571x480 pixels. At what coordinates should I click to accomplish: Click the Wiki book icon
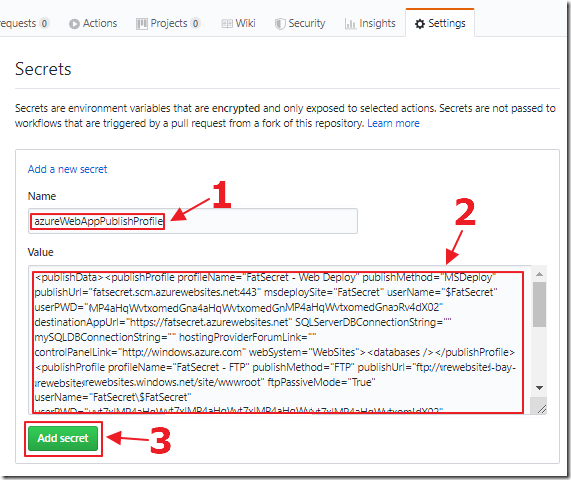[227, 24]
